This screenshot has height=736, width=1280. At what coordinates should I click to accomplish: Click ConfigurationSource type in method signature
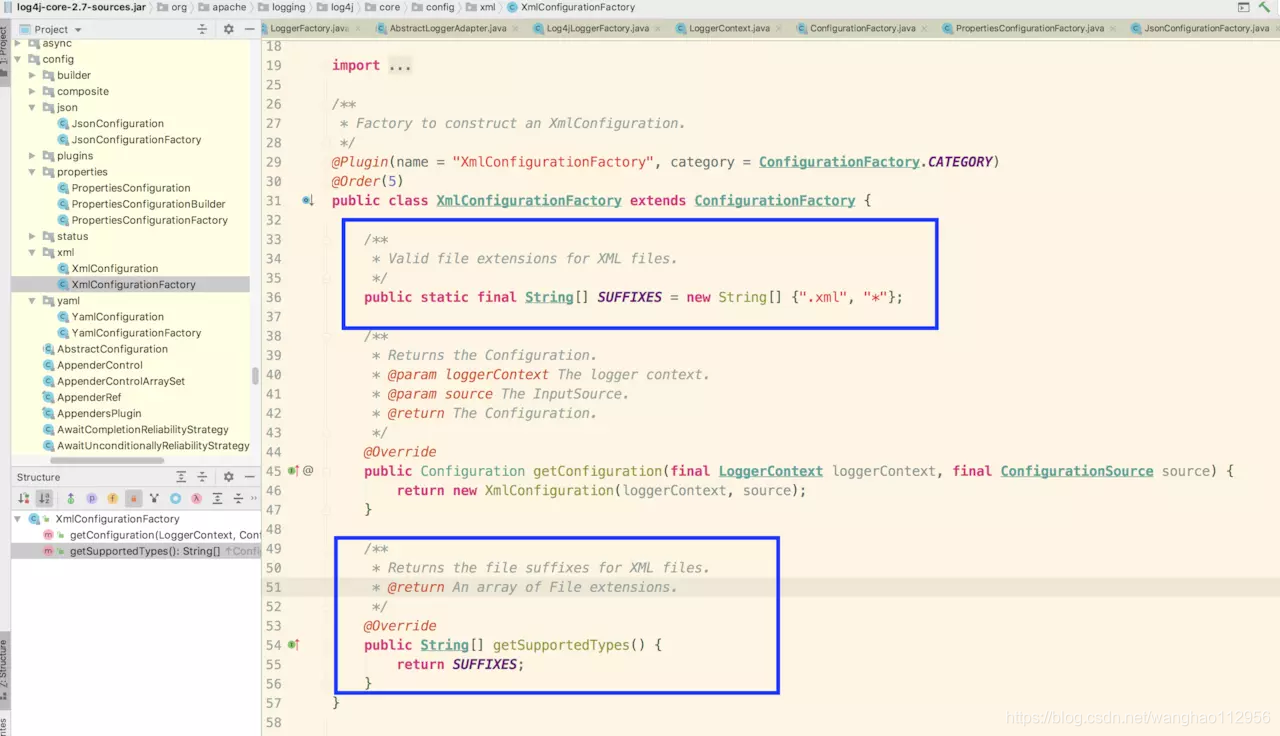tap(1076, 471)
